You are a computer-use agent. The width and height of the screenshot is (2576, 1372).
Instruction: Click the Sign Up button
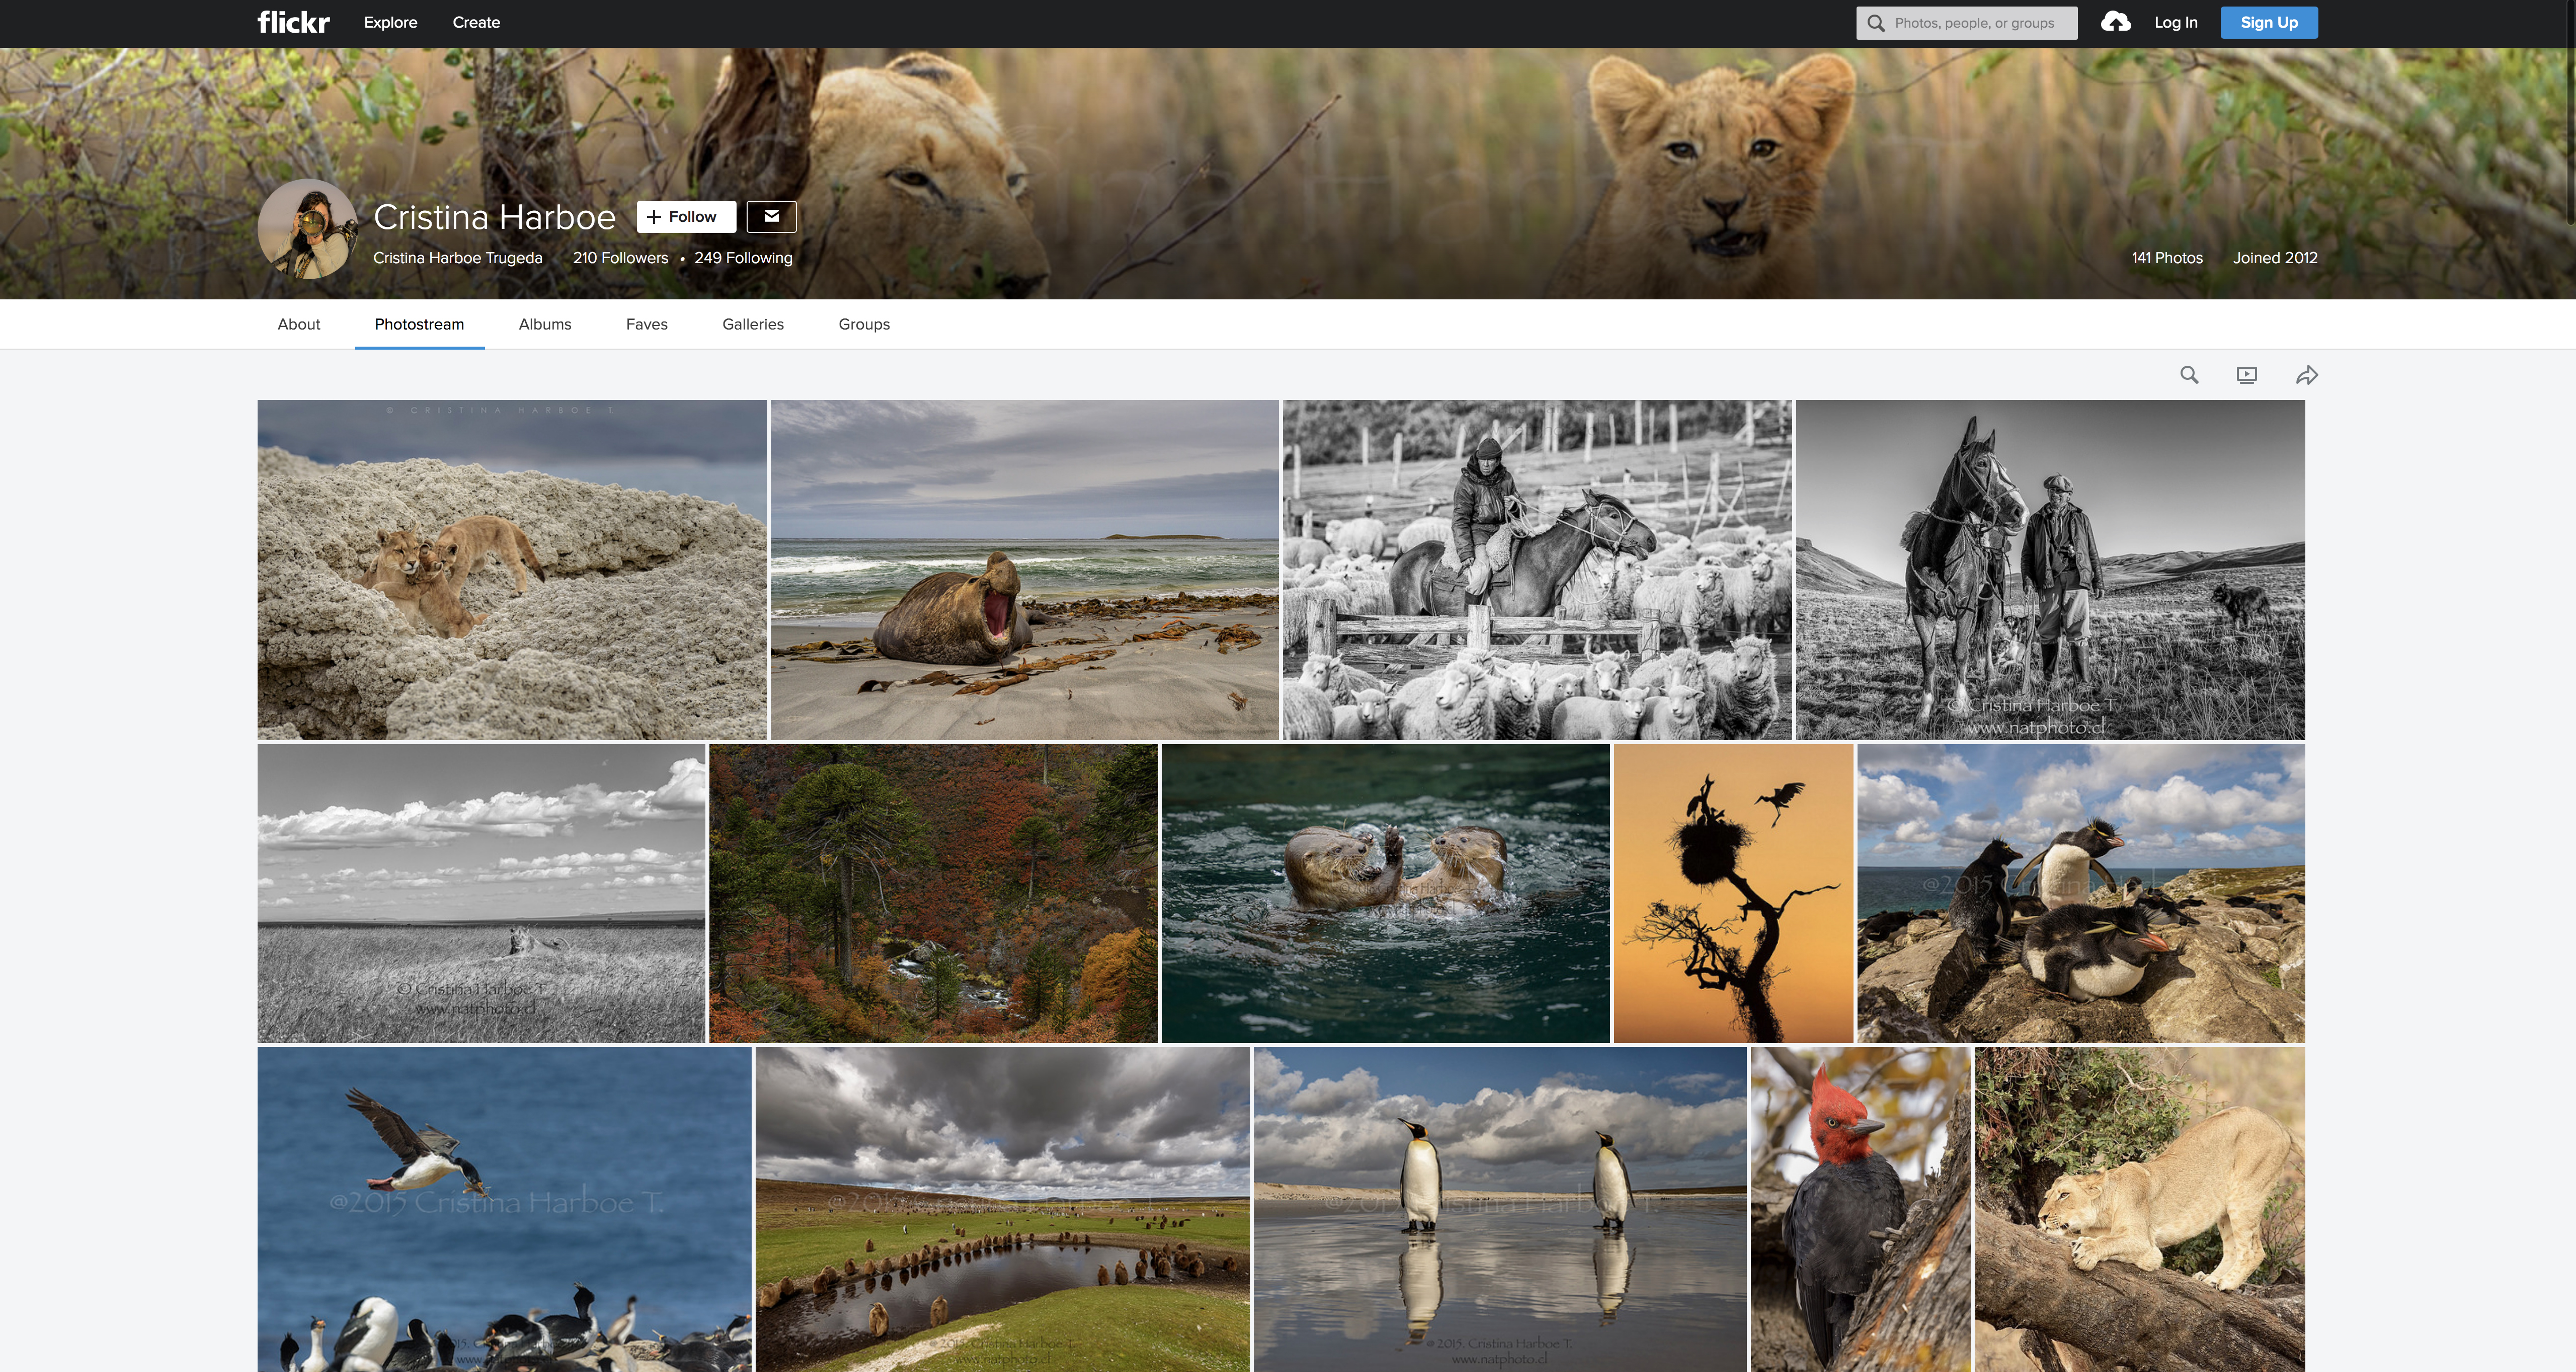pos(2268,22)
